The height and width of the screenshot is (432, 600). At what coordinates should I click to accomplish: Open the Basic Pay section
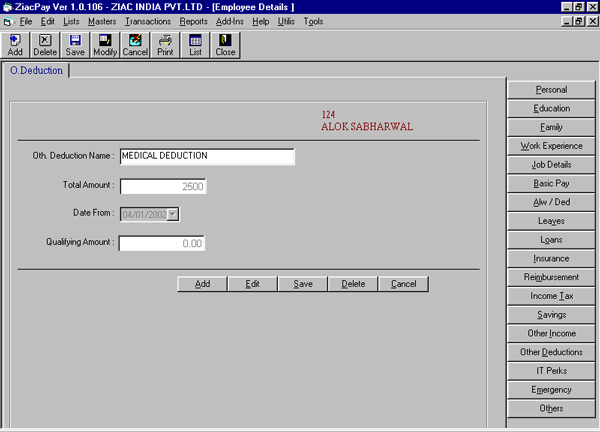[x=551, y=183]
